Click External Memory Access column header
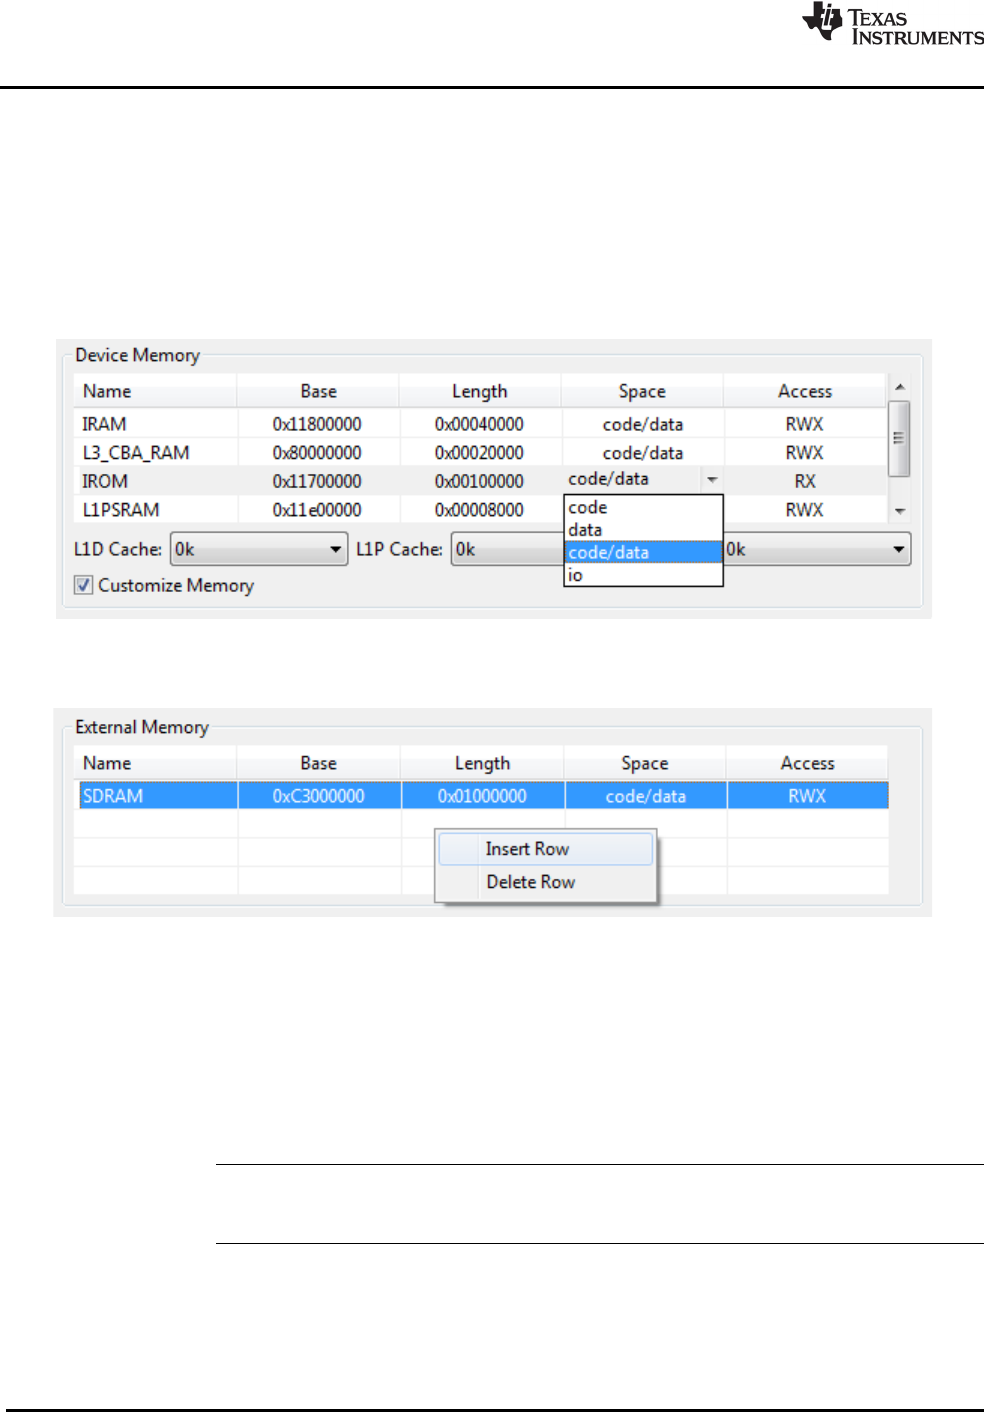The height and width of the screenshot is (1423, 984). point(807,763)
